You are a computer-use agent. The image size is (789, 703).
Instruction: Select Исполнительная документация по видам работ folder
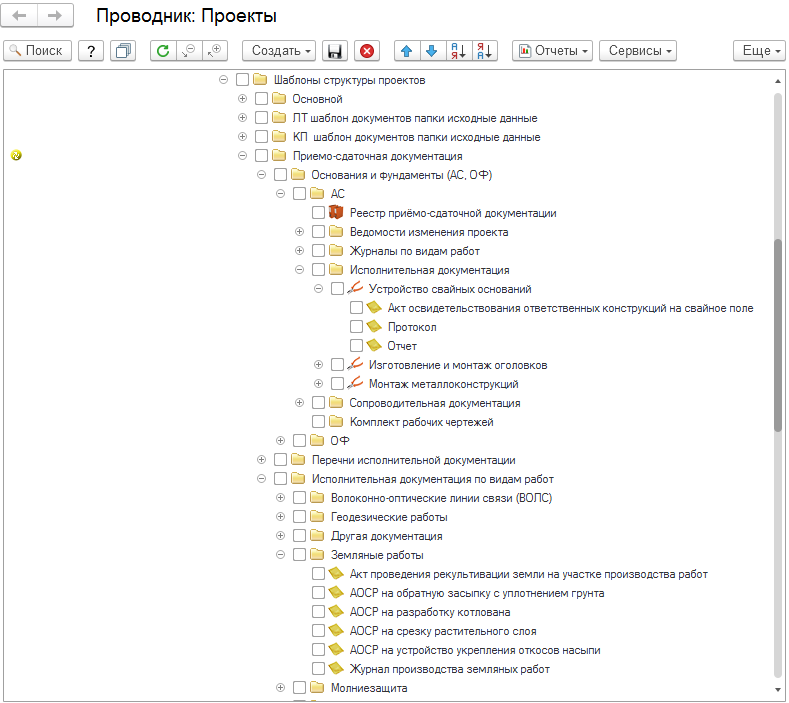click(x=433, y=479)
